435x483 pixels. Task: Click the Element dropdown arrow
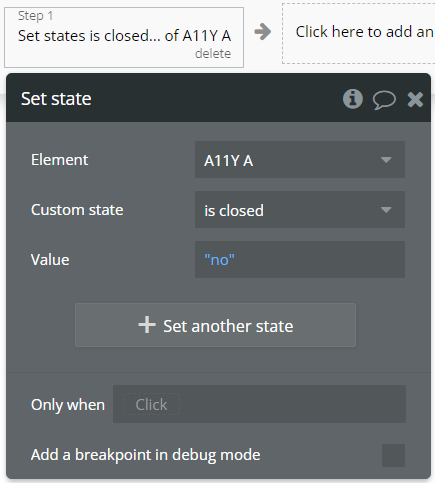386,160
